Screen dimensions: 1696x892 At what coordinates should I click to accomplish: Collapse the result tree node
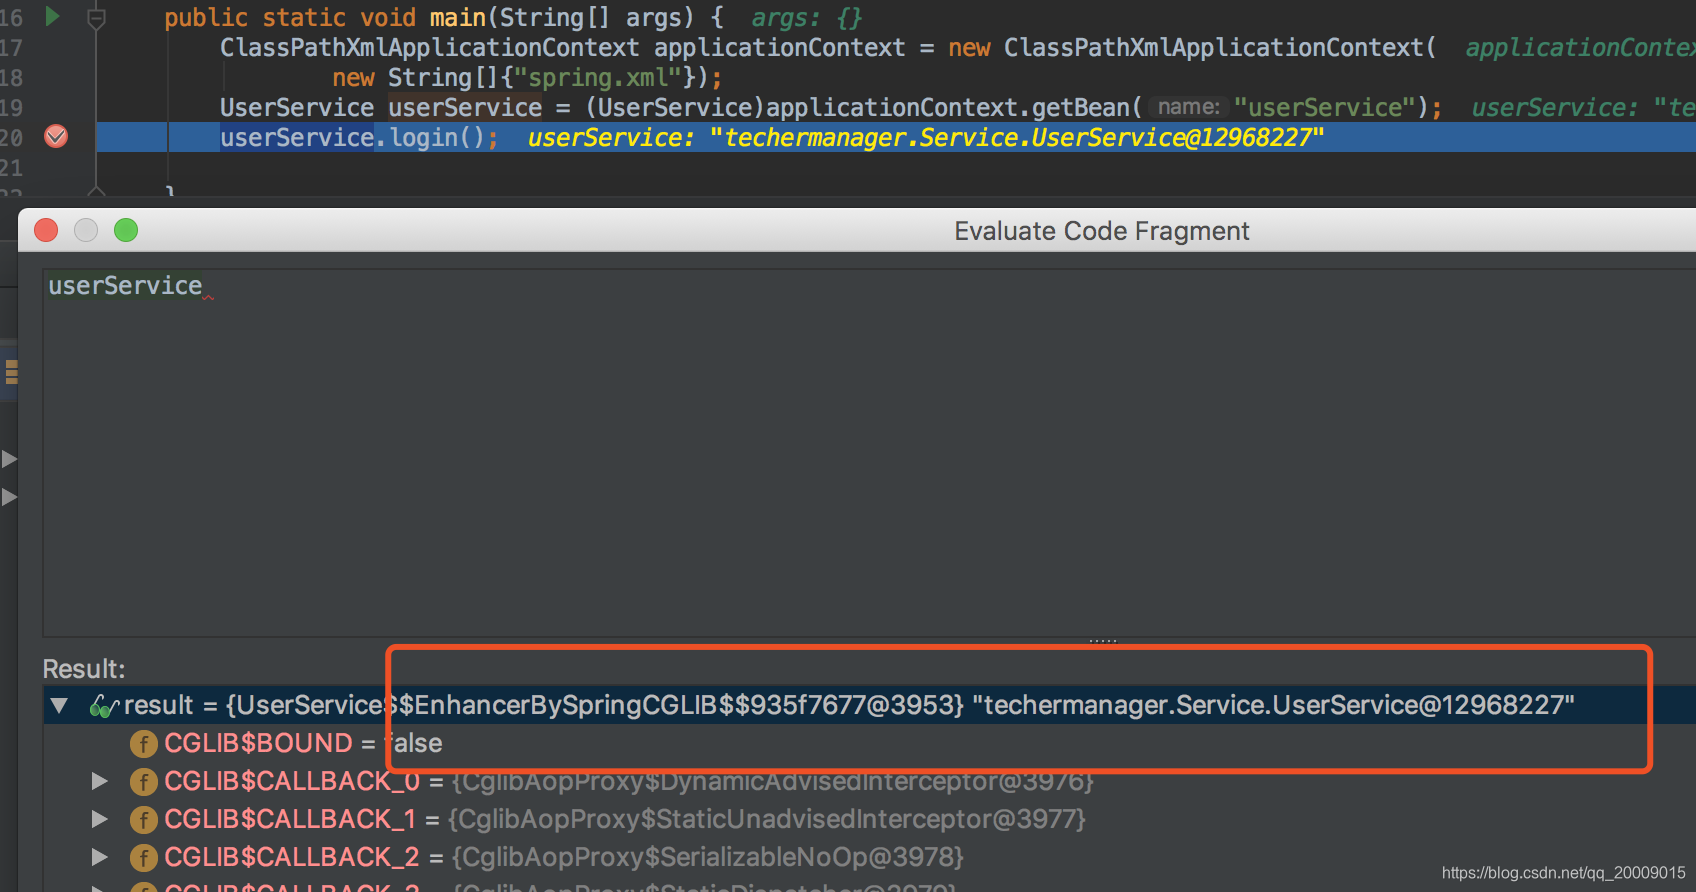pyautogui.click(x=59, y=706)
